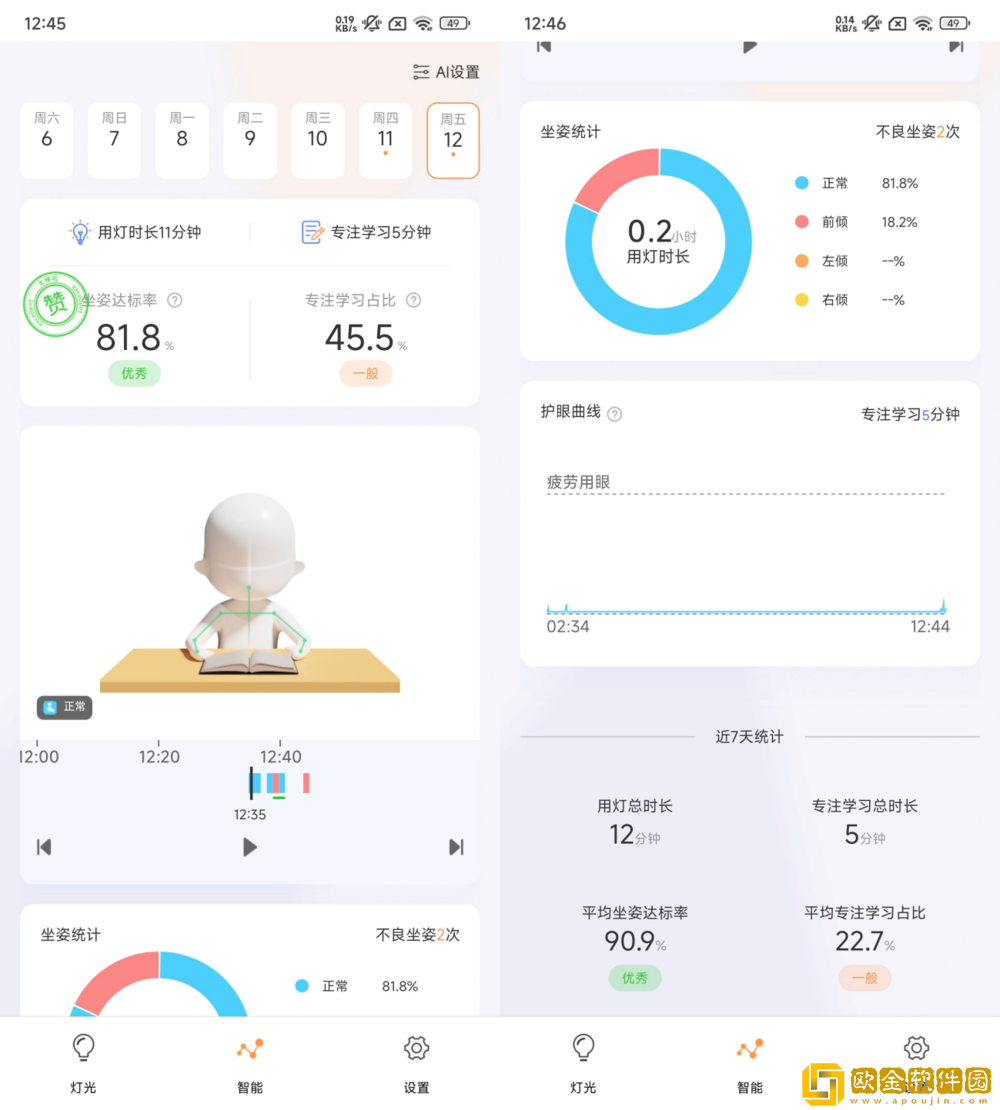Open the 灯光 lamp tab icon
This screenshot has height=1110, width=1000.
point(83,1047)
